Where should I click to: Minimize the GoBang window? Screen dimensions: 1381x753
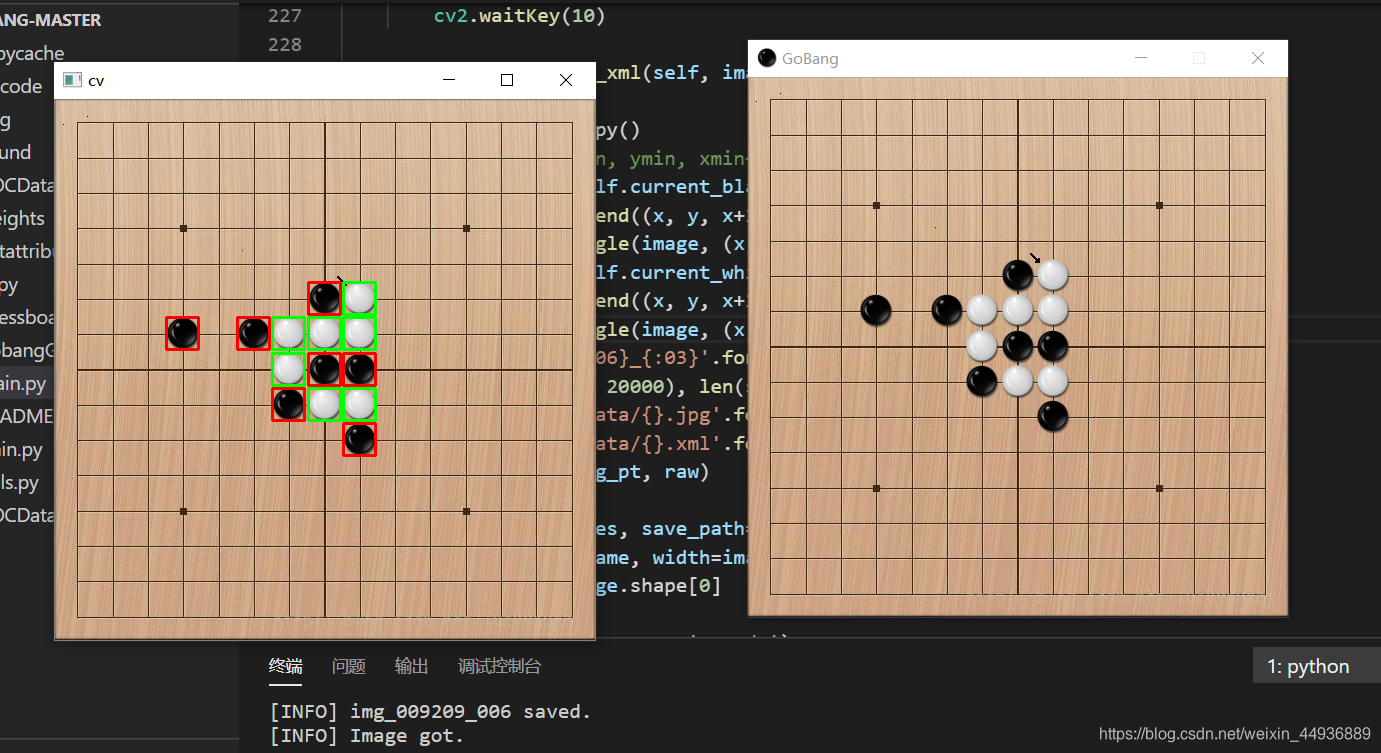pos(1140,58)
